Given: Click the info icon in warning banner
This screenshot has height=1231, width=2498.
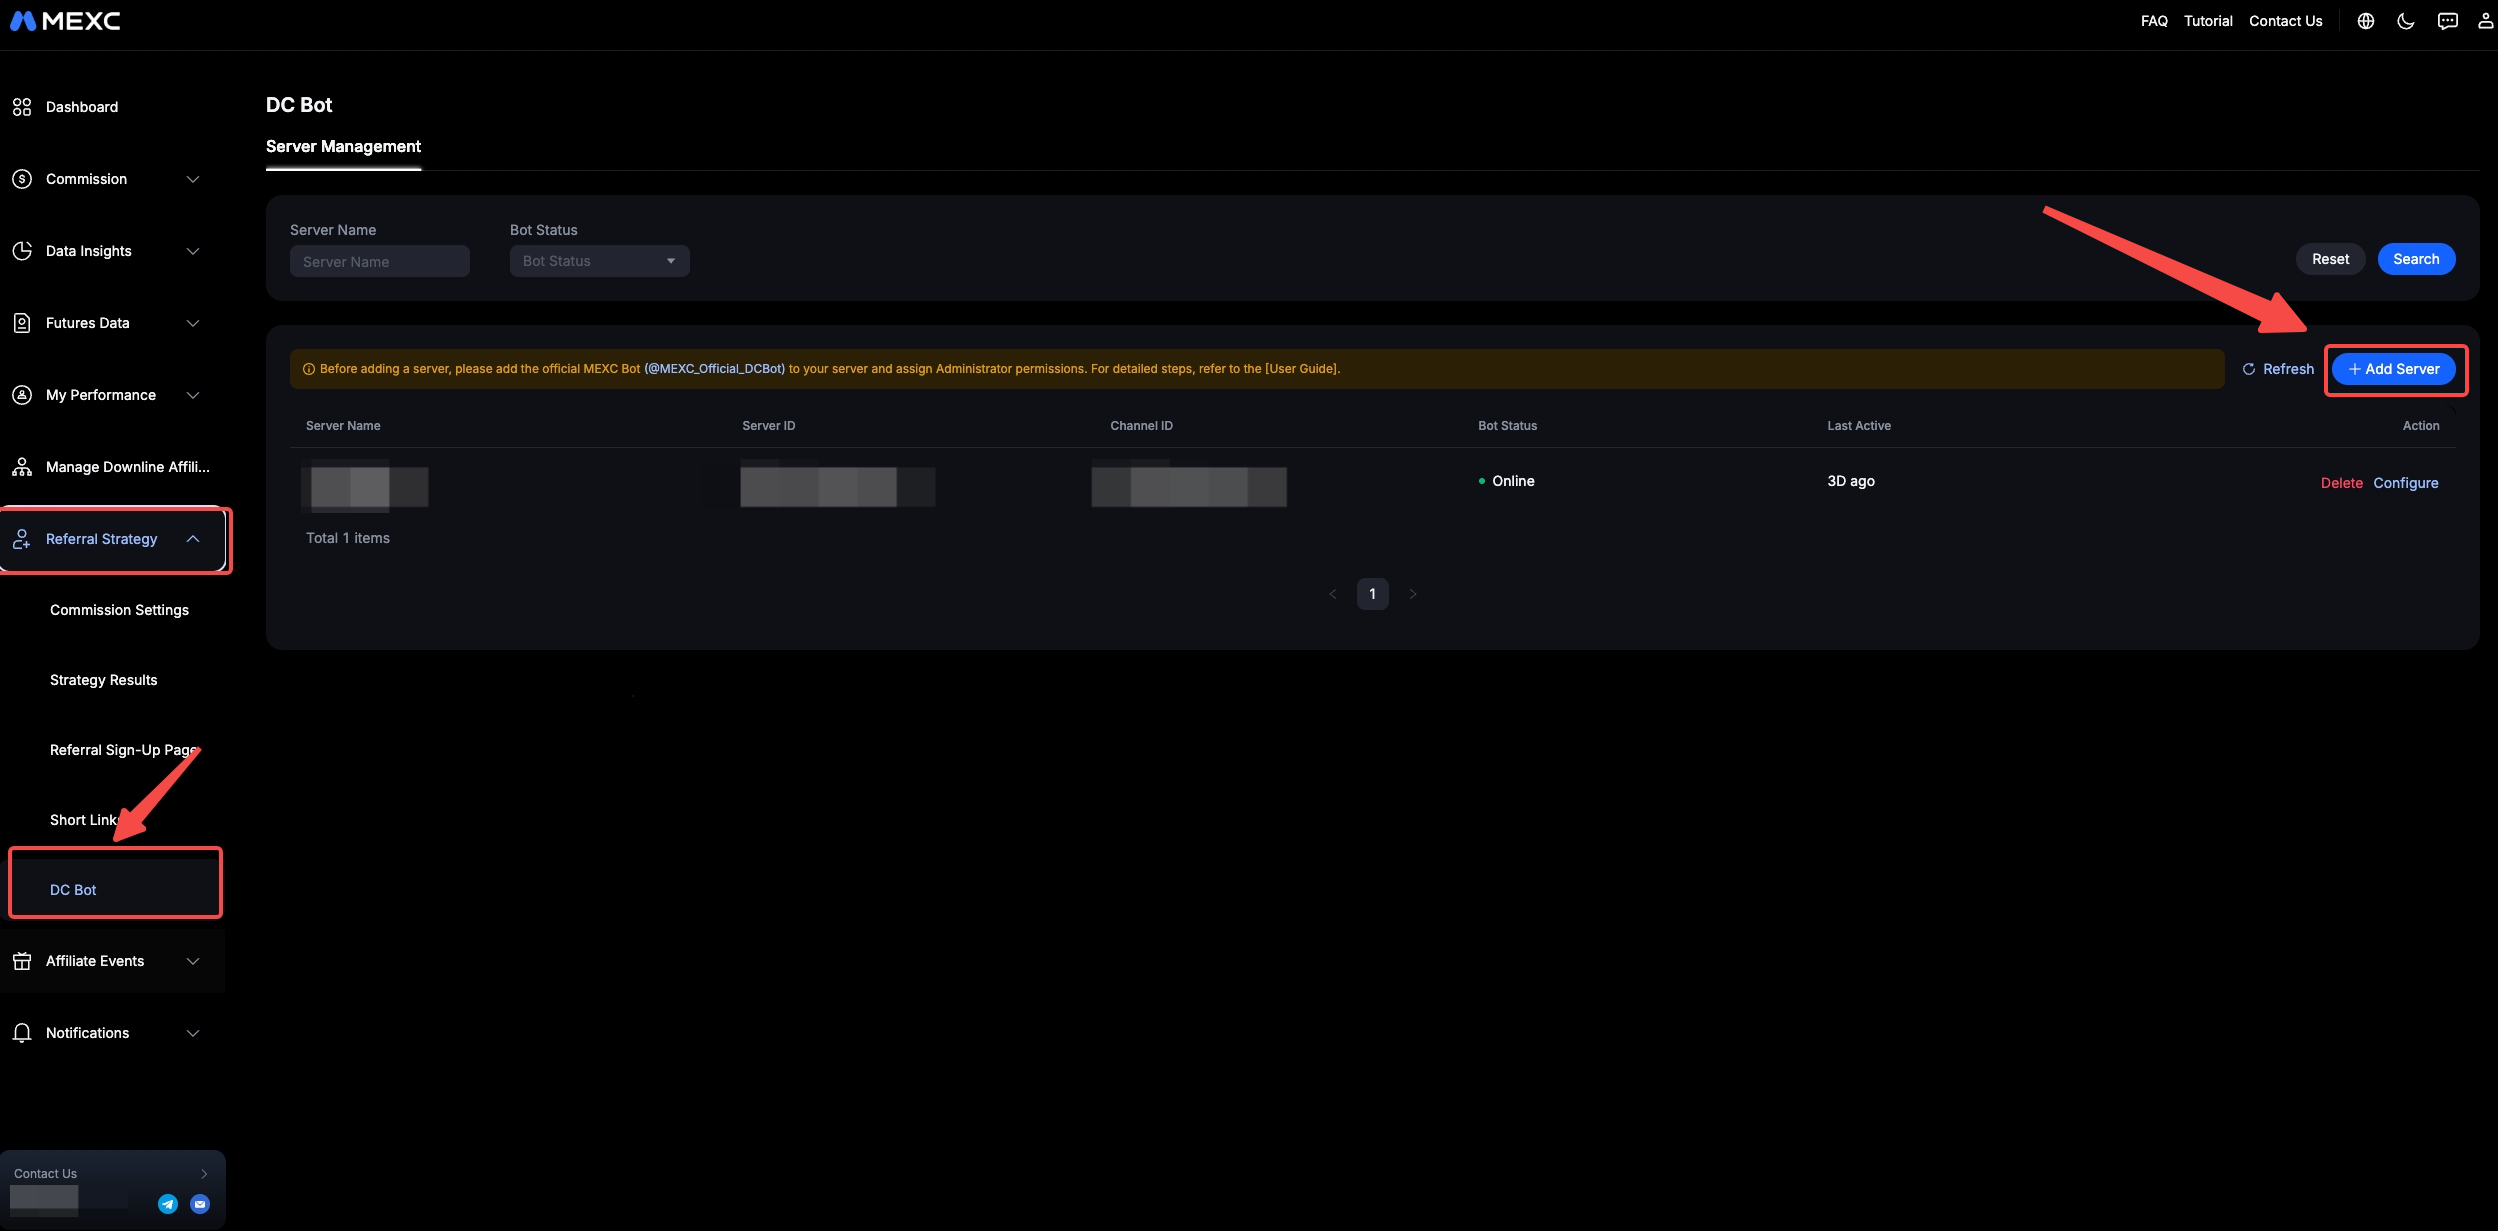Looking at the screenshot, I should 309,369.
